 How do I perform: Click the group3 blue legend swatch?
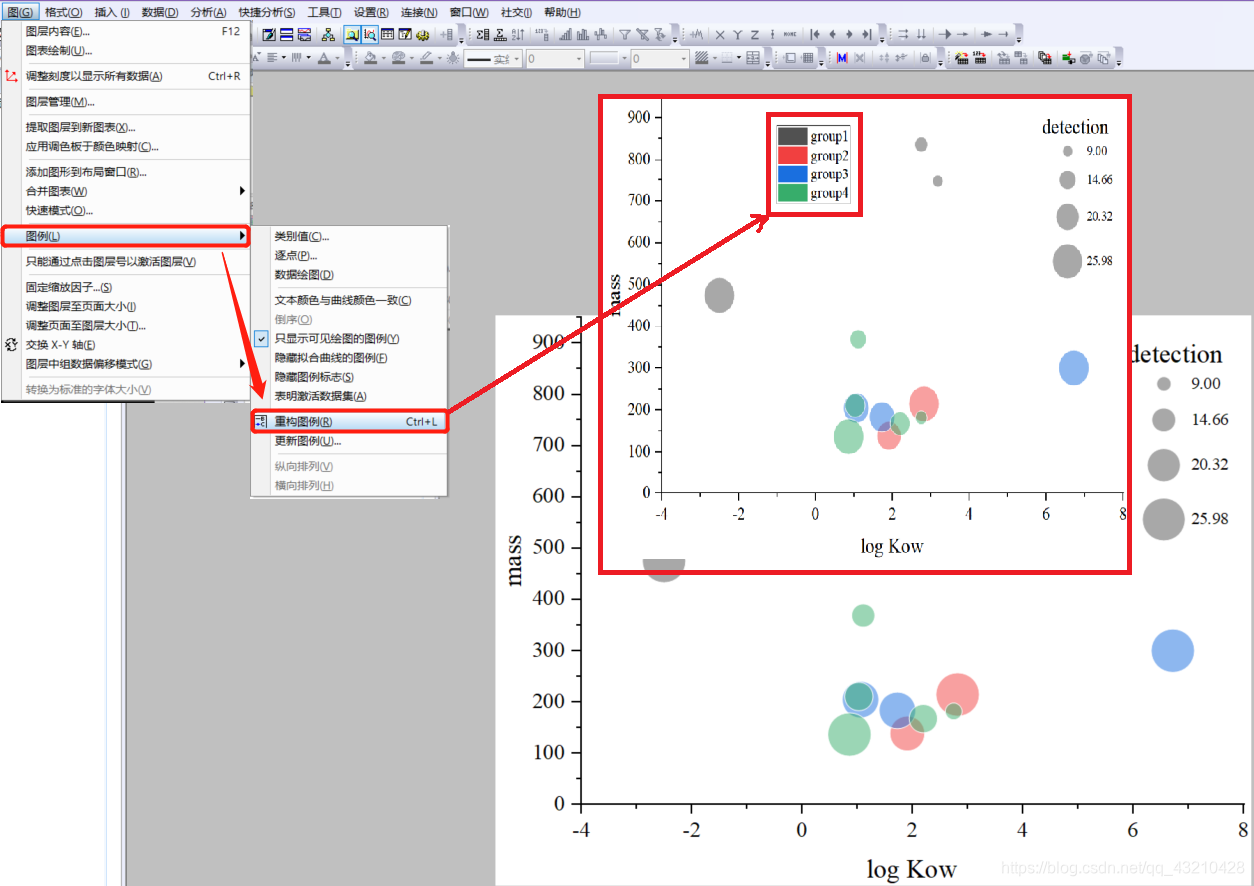coord(792,174)
